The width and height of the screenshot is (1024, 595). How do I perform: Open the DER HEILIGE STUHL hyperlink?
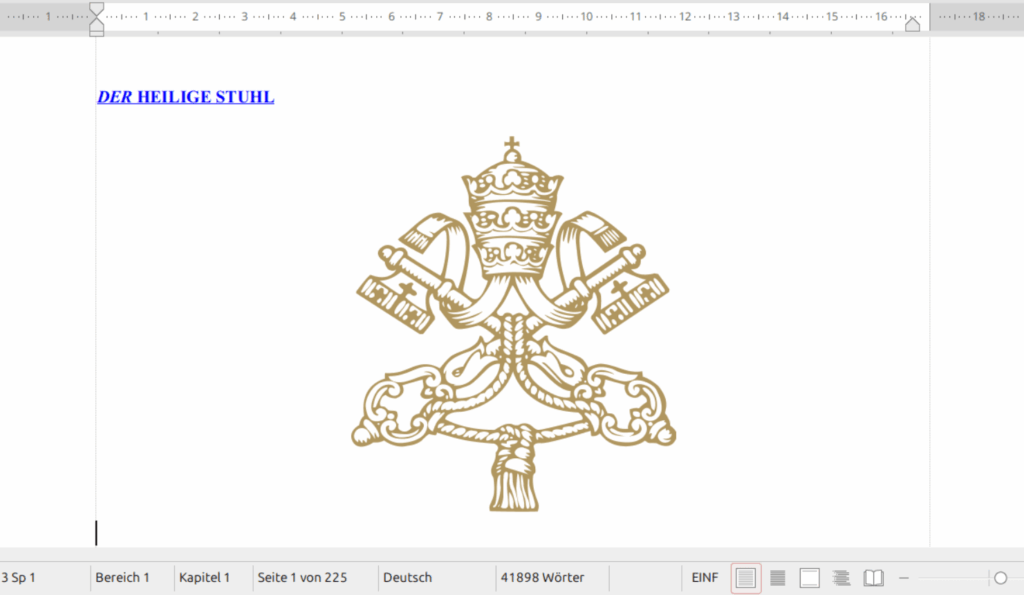(x=185, y=97)
